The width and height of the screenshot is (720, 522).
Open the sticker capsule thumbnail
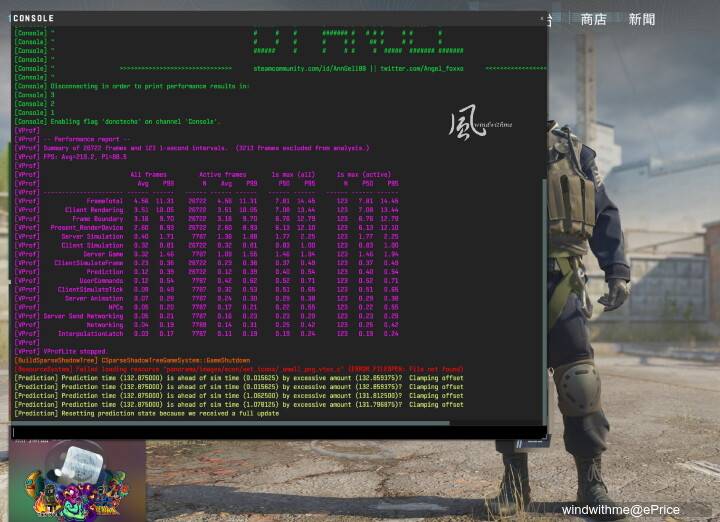[77, 480]
